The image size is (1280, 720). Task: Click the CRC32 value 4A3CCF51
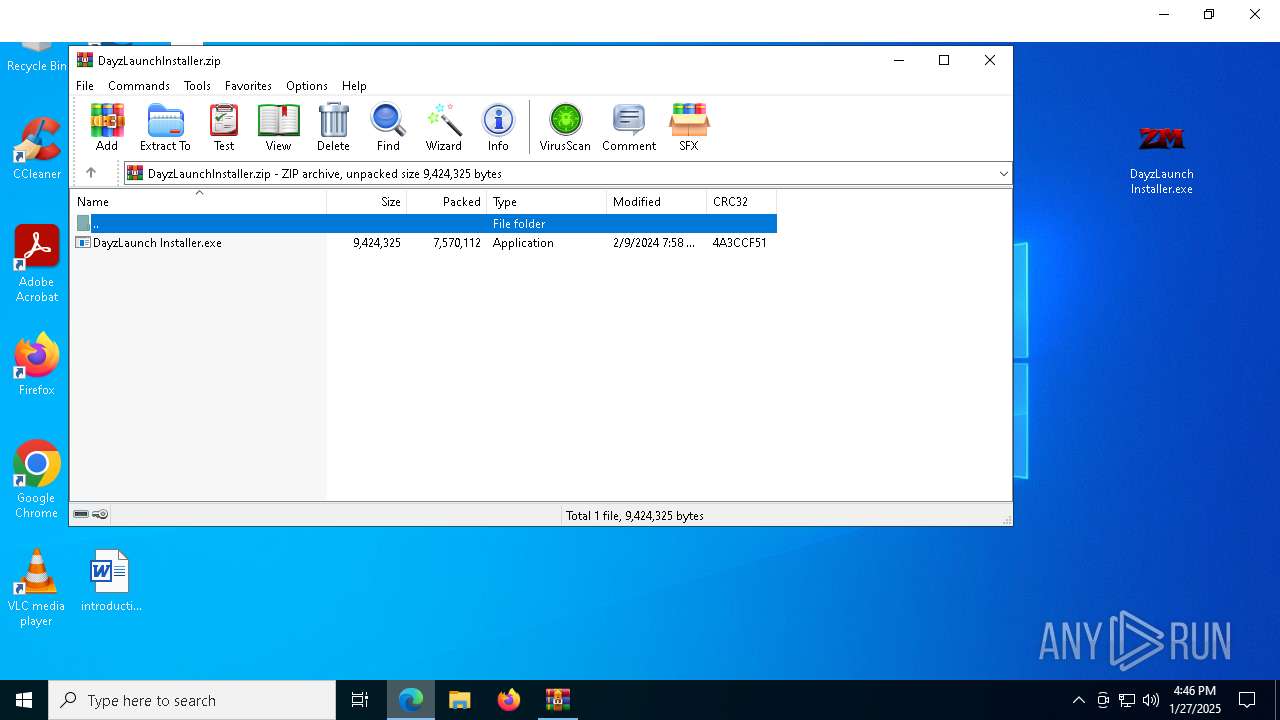click(740, 243)
